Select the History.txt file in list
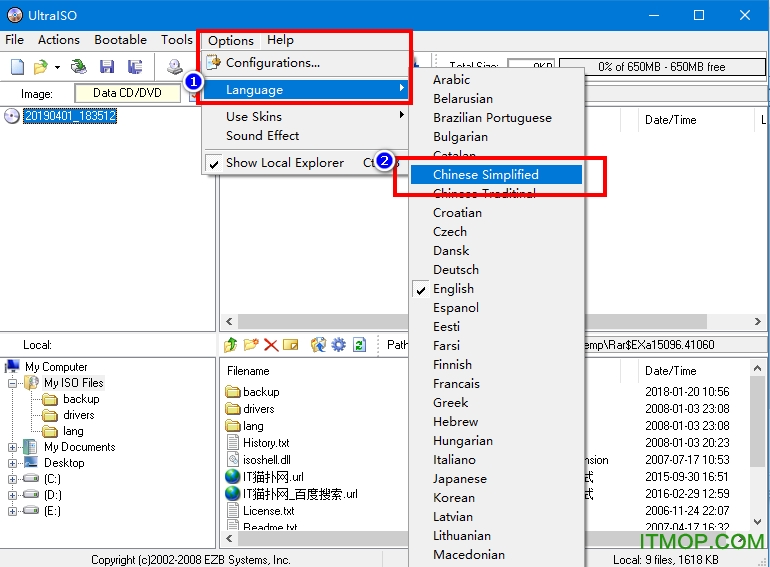Screen dimensions: 770x567 pos(266,443)
